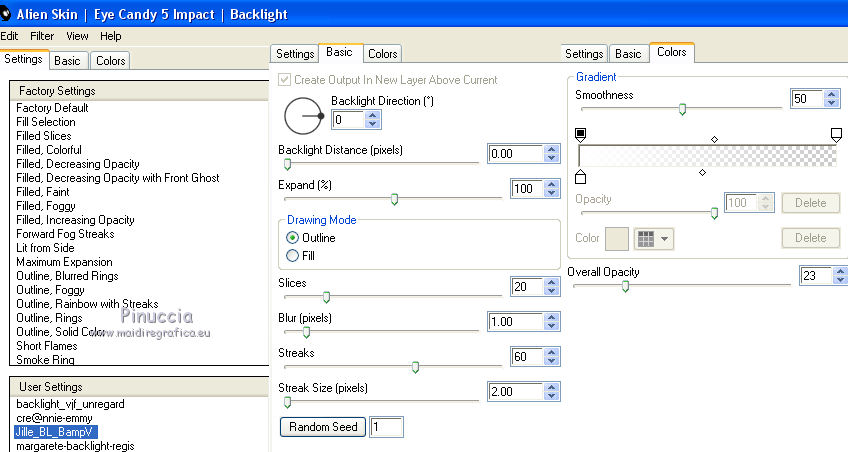Decrease Expand percentage value
Image resolution: width=848 pixels, height=452 pixels.
(x=552, y=193)
